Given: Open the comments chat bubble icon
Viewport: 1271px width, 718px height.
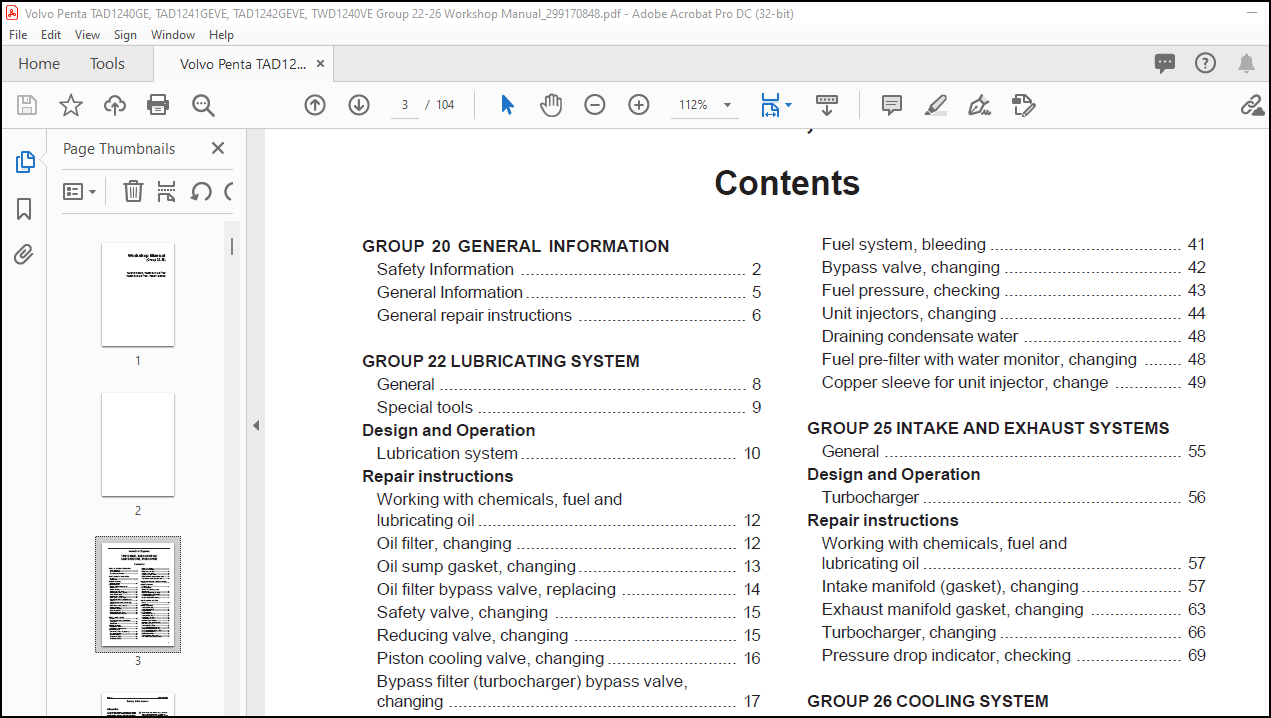Looking at the screenshot, I should (1165, 63).
